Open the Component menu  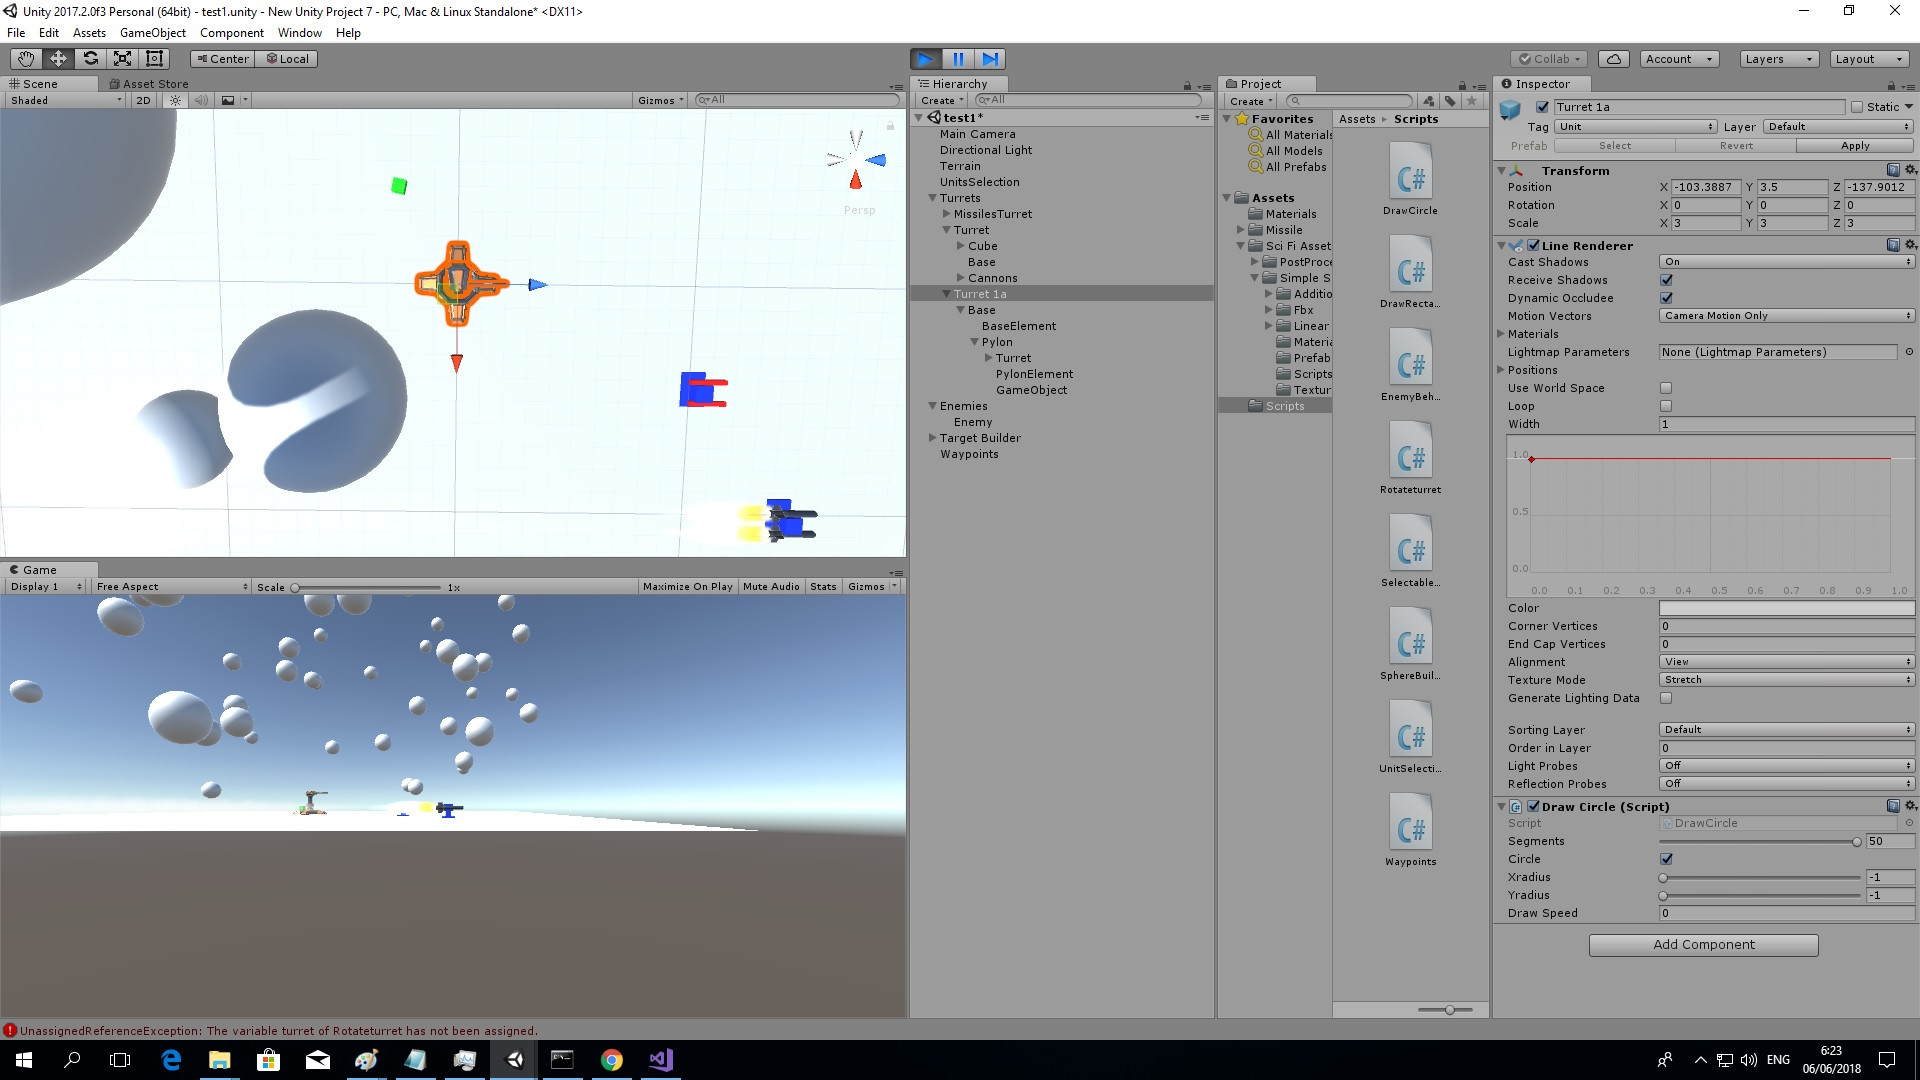click(232, 33)
